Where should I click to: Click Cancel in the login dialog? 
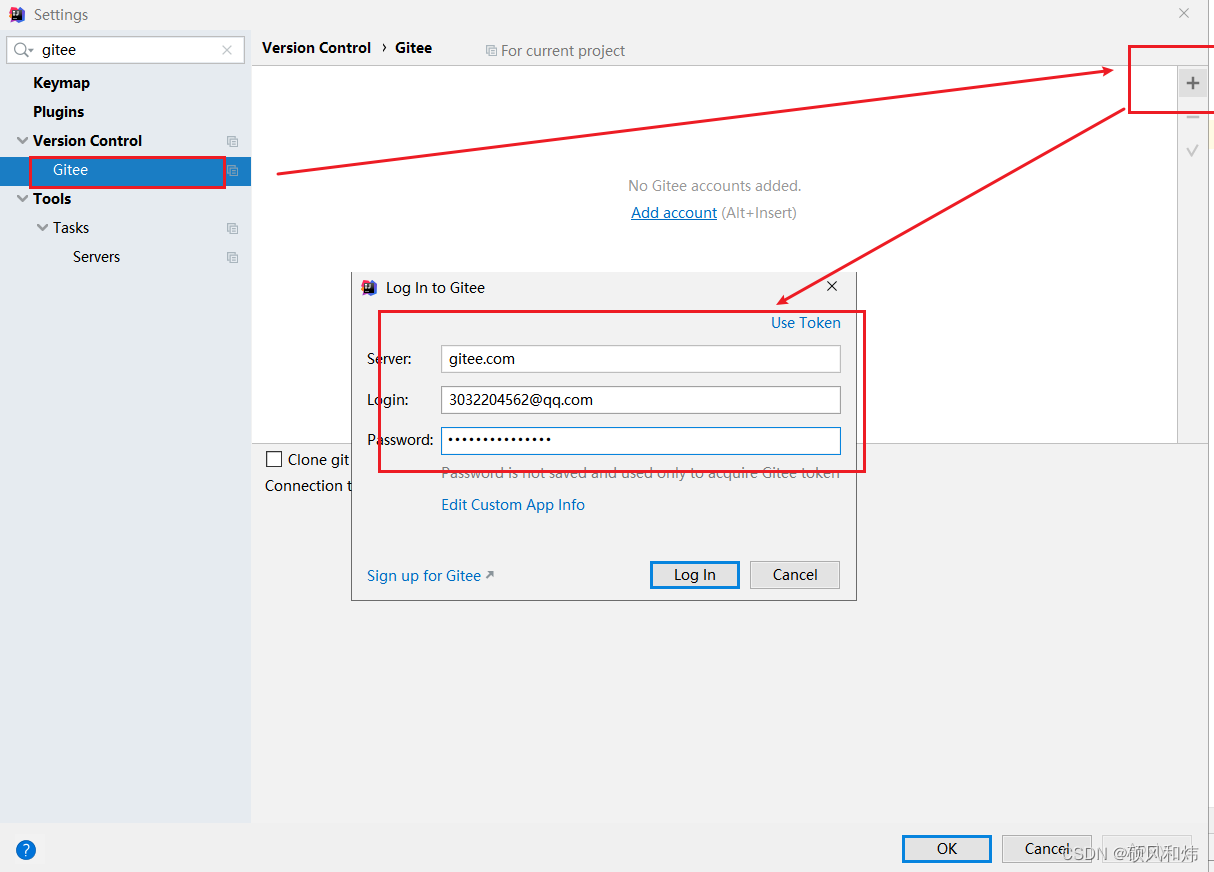795,575
